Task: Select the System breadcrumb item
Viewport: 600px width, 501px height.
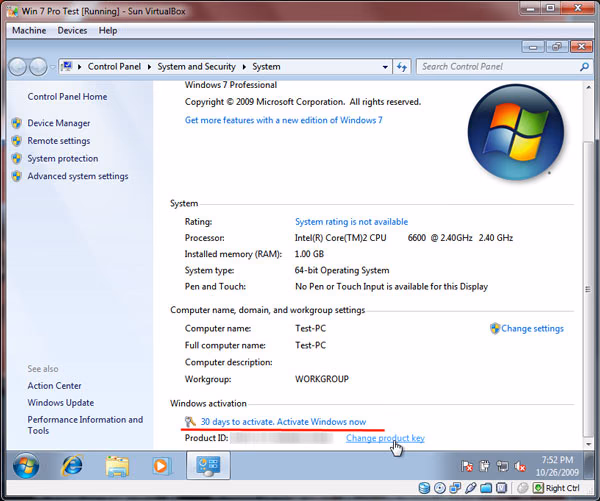Action: (x=266, y=67)
